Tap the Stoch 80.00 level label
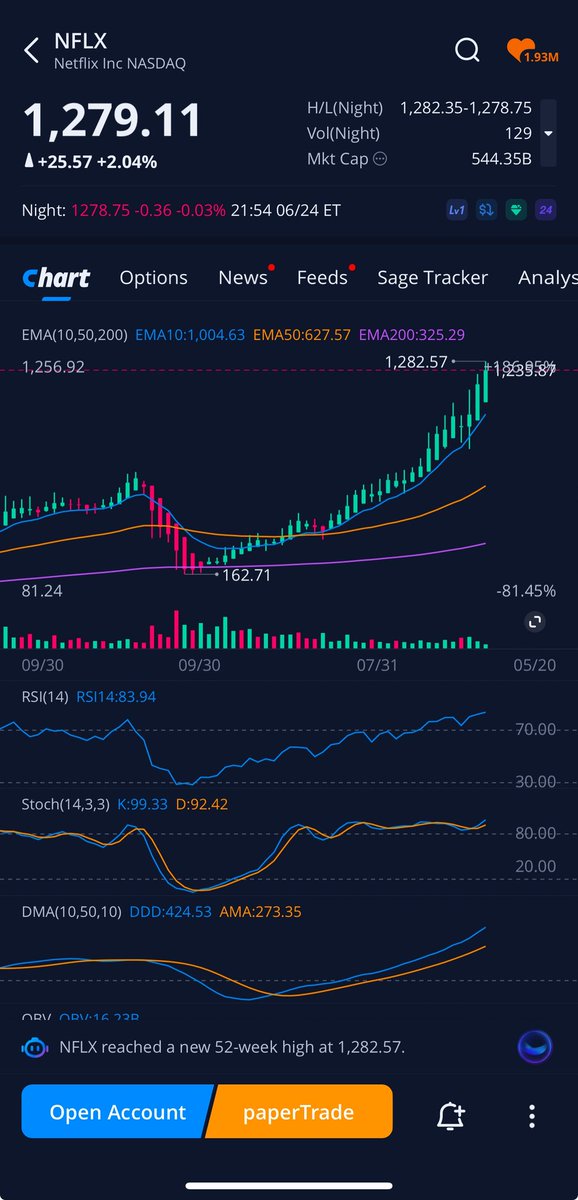This screenshot has width=578, height=1200. (536, 833)
